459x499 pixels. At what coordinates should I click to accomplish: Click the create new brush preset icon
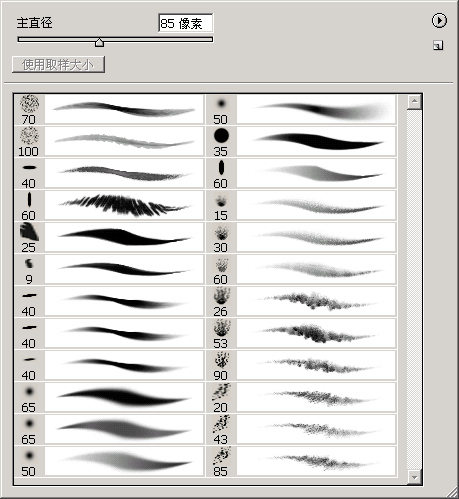tap(438, 45)
